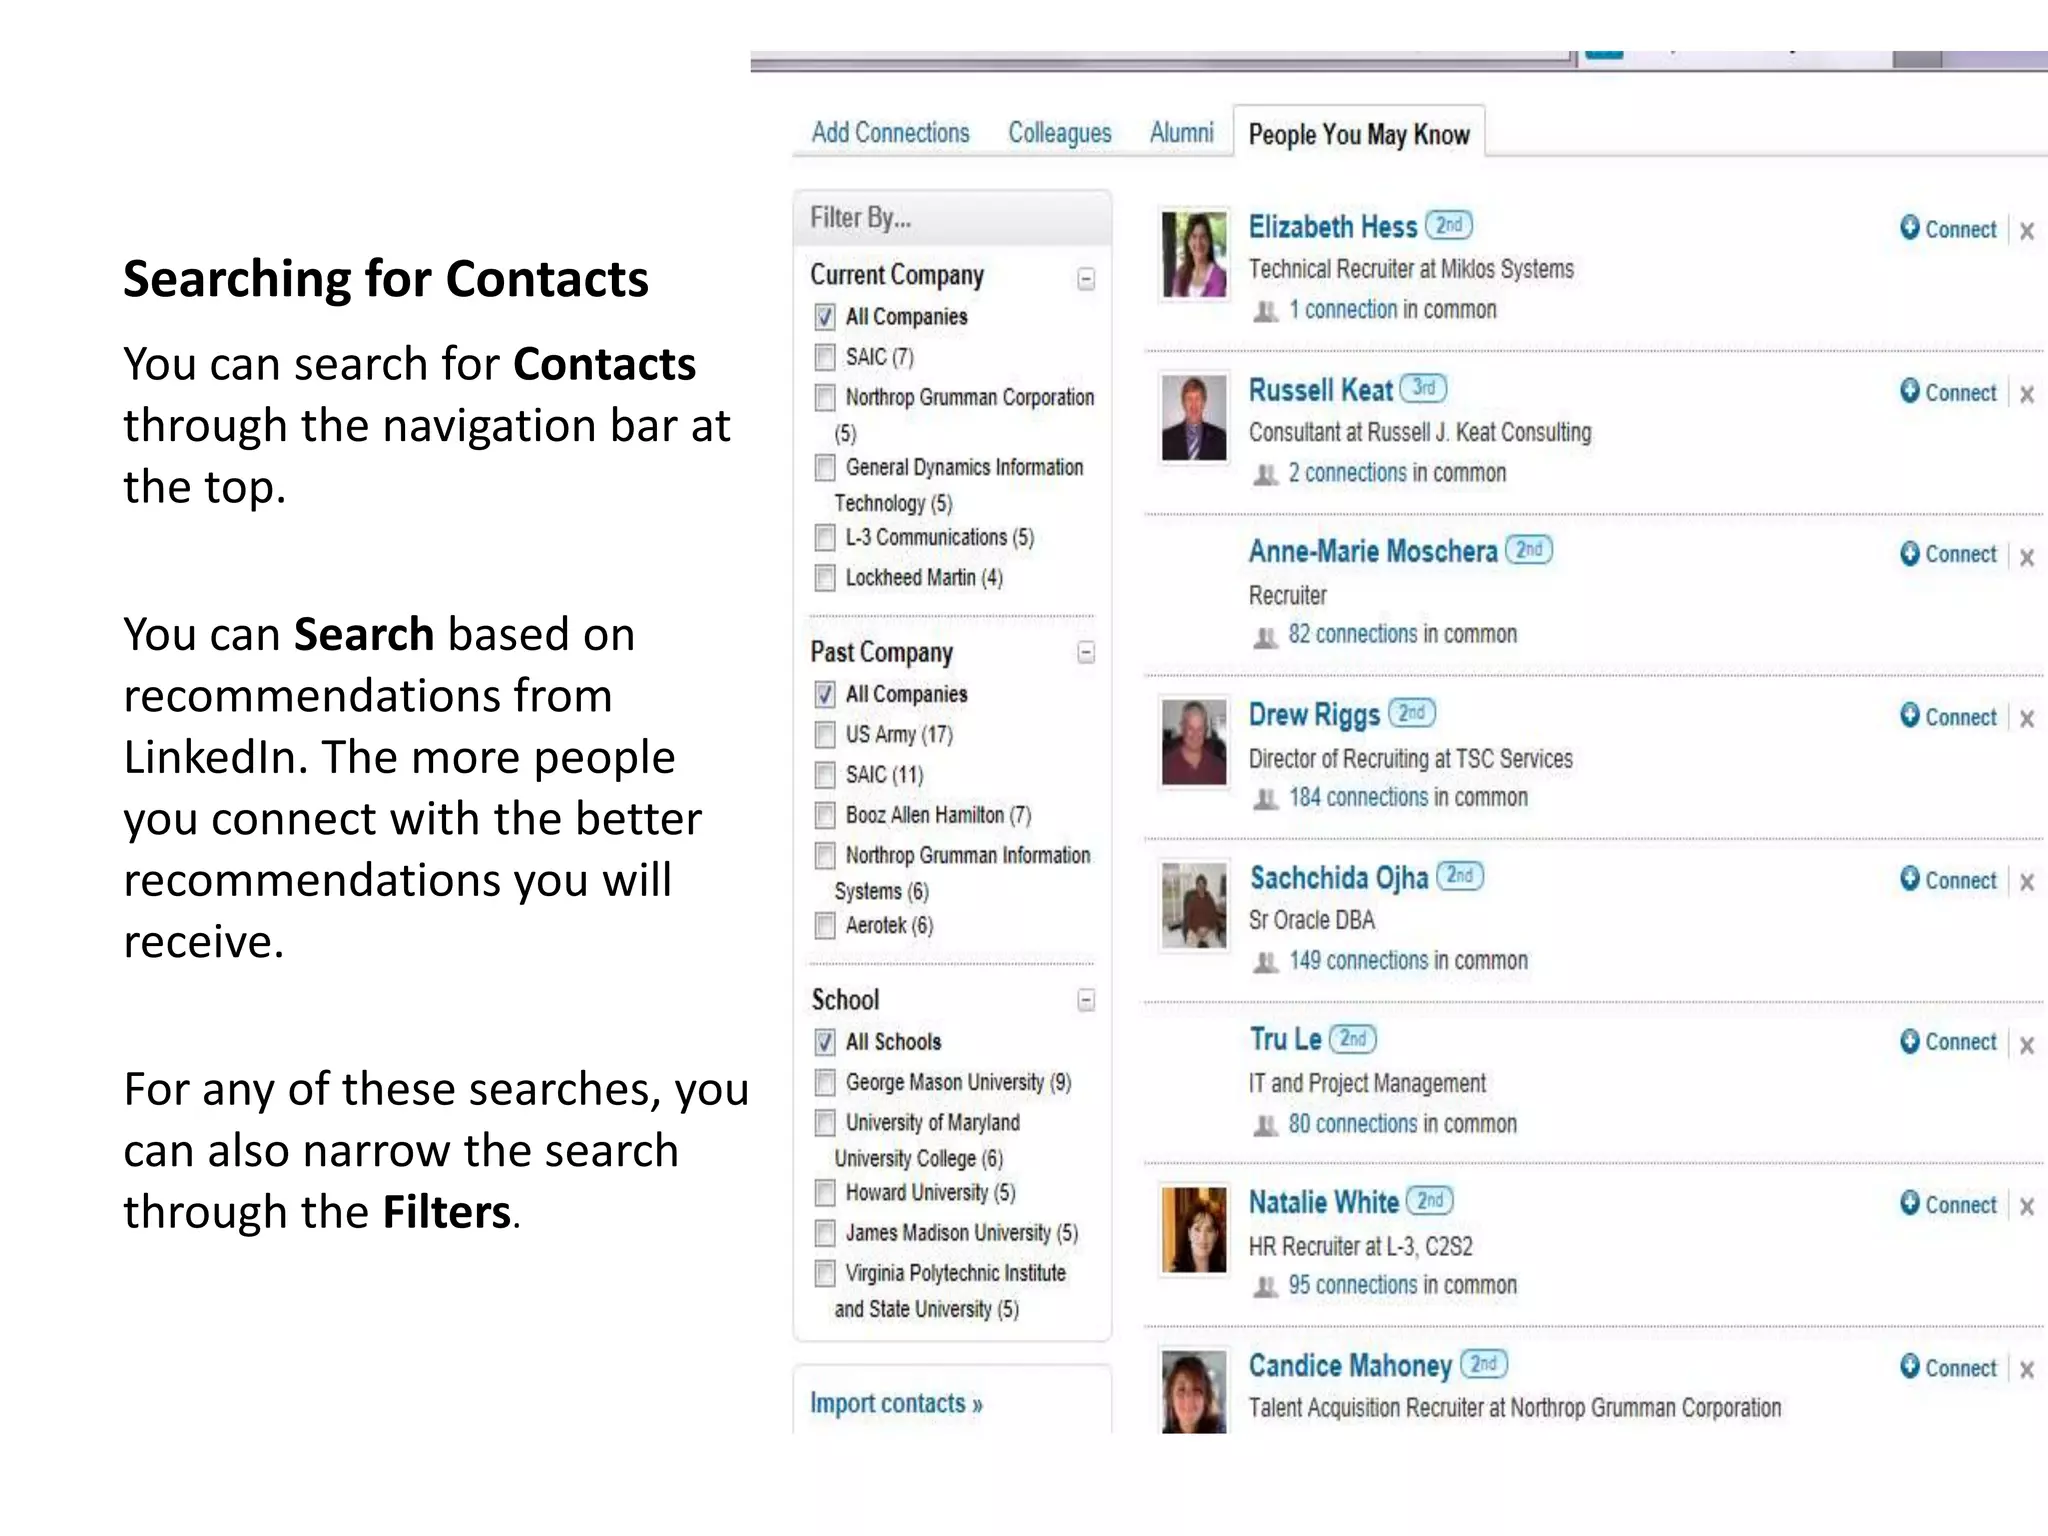The height and width of the screenshot is (1536, 2048).
Task: Check SAIC (11) past company filter
Action: [825, 775]
